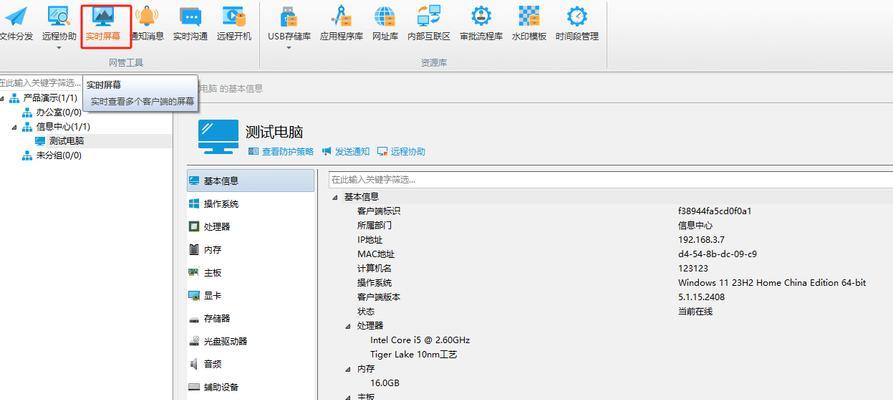This screenshot has width=893, height=400.
Task: Collapse the 处理器 section in details
Action: pyautogui.click(x=347, y=326)
